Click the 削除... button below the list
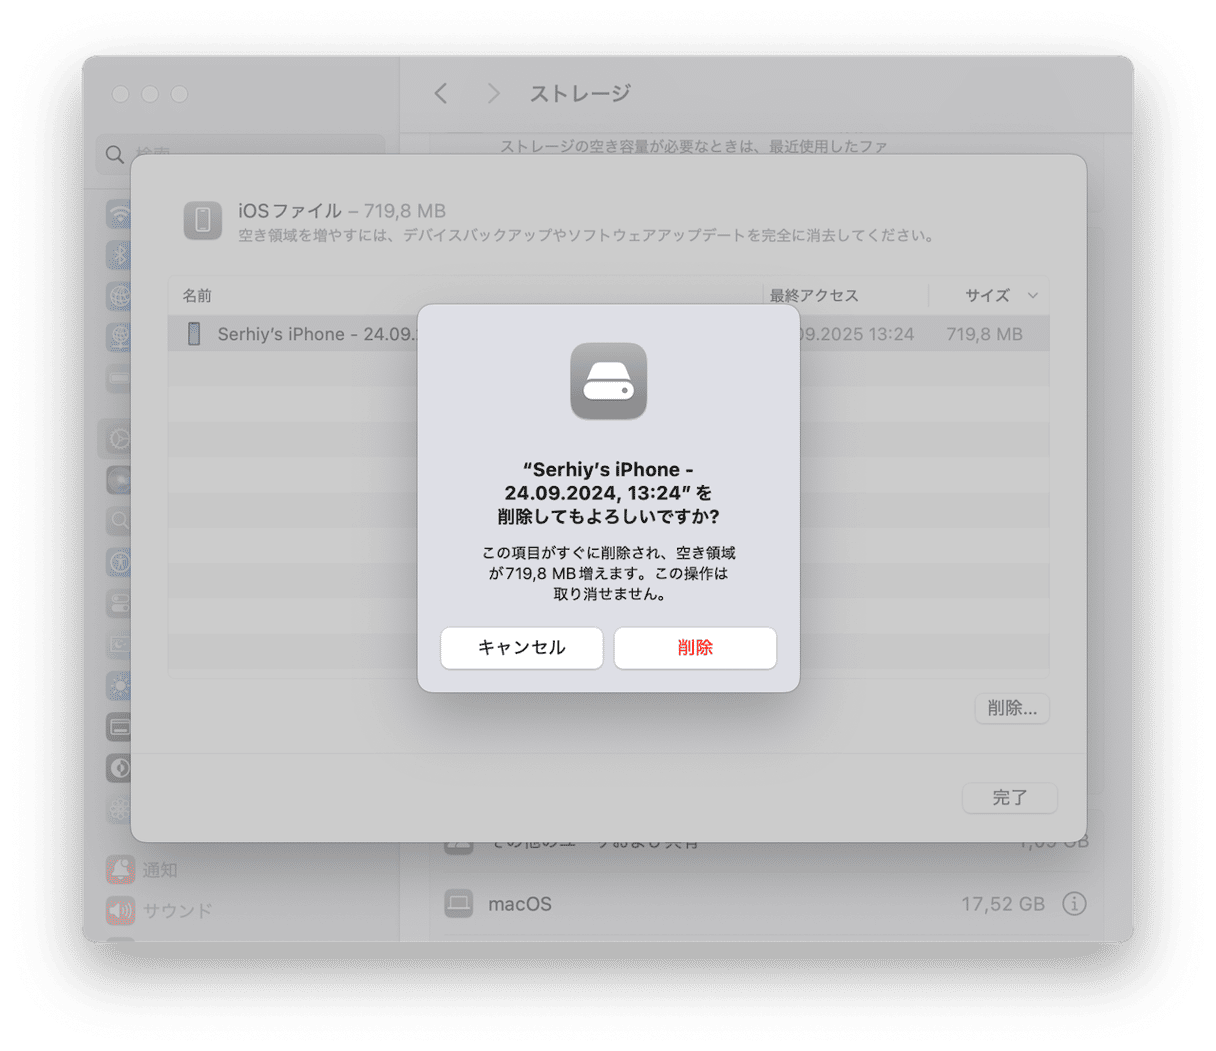 1012,708
